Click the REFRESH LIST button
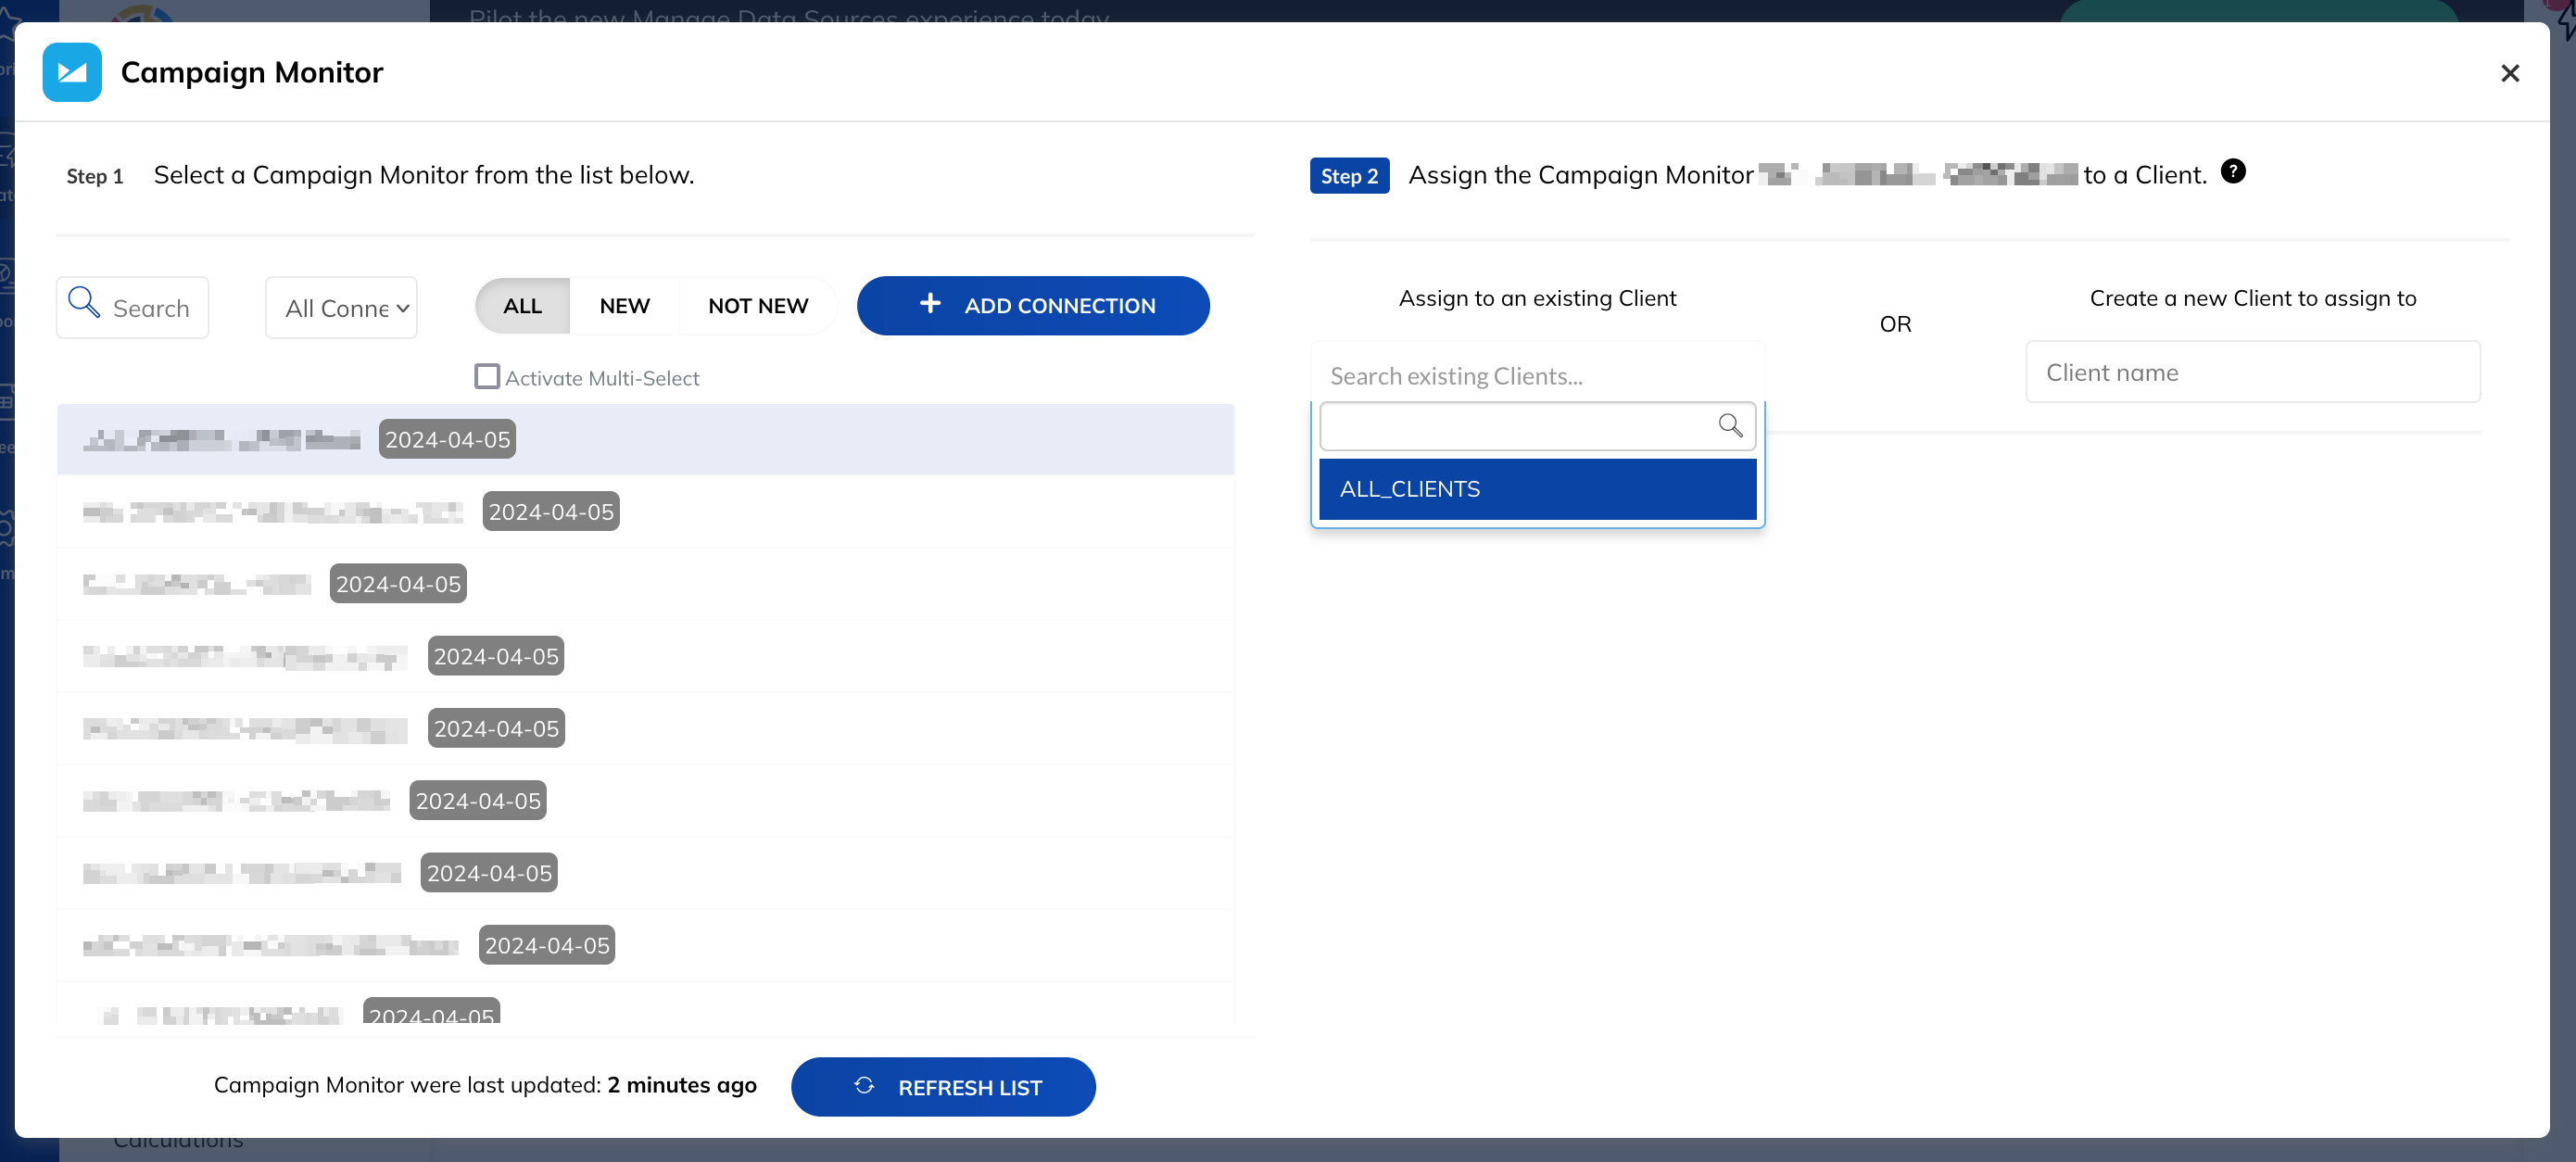Image resolution: width=2576 pixels, height=1162 pixels. (x=943, y=1087)
